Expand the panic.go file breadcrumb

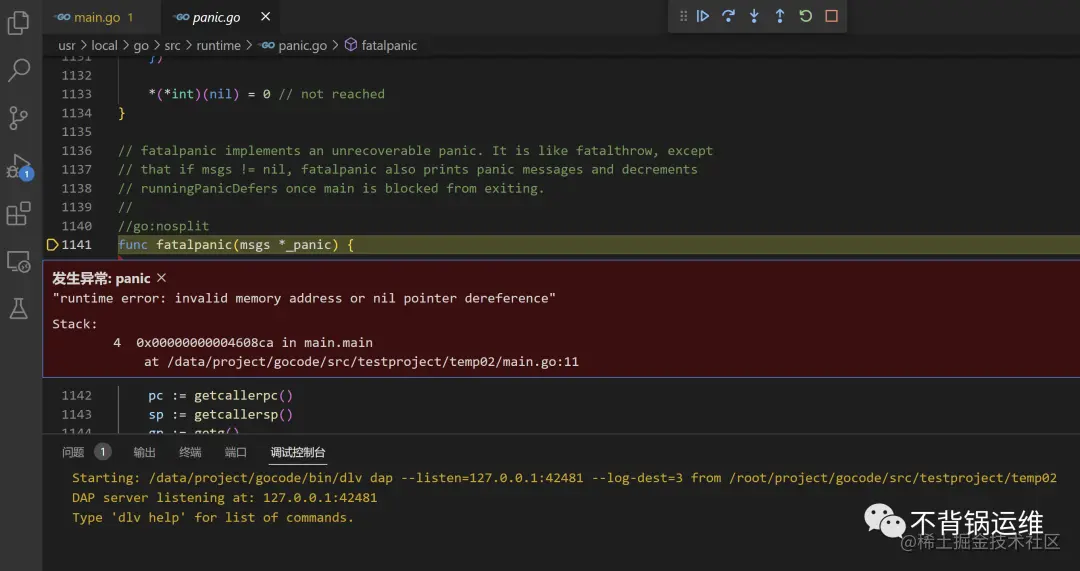pos(302,45)
